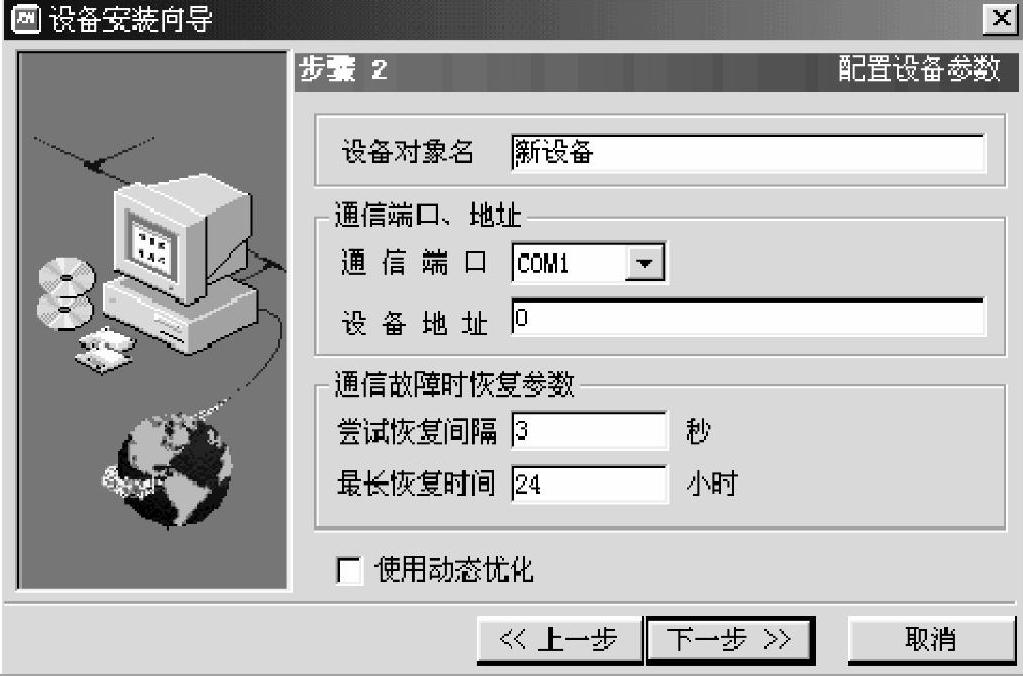Click the 通信端口、地址 group title
The width and height of the screenshot is (1023, 676).
point(428,214)
